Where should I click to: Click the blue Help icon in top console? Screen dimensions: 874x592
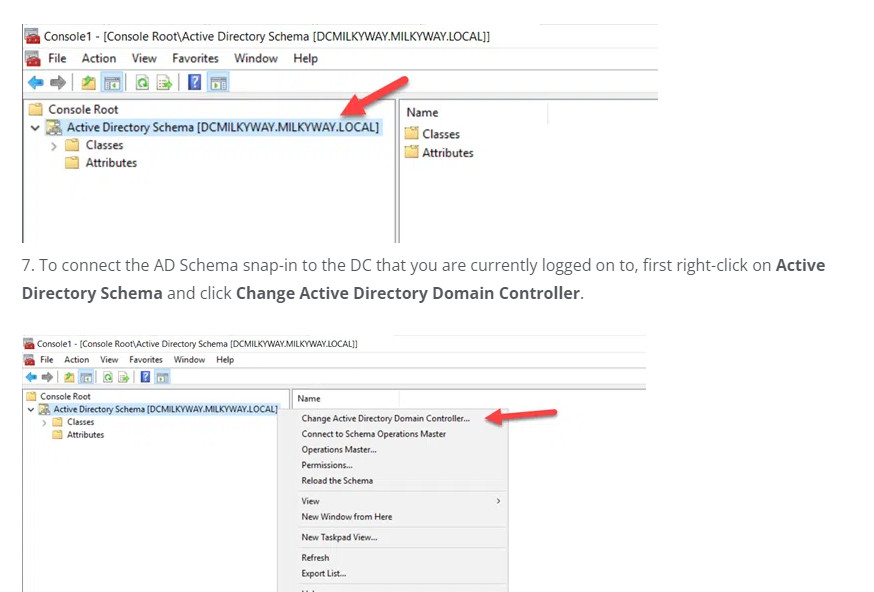(195, 83)
